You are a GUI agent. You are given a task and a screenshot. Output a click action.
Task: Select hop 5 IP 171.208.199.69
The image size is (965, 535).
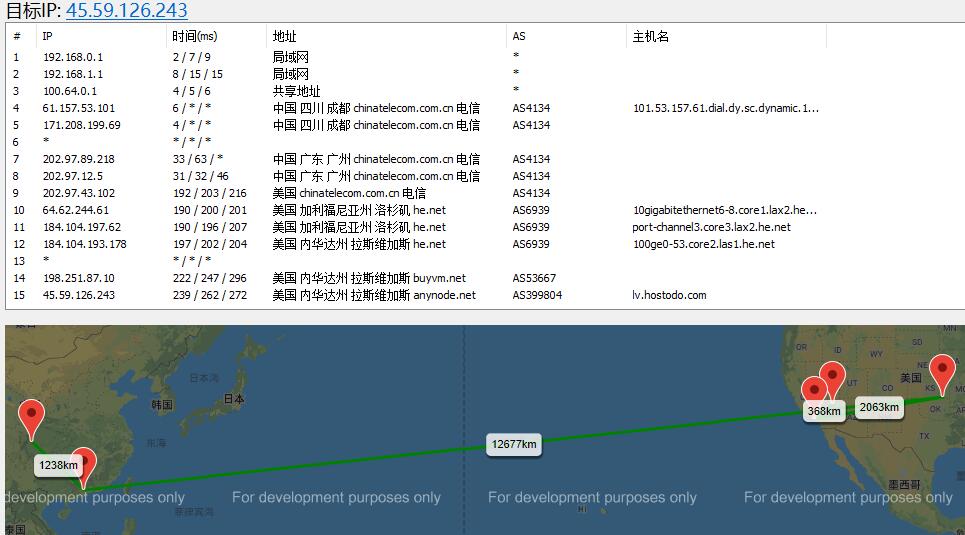click(82, 125)
